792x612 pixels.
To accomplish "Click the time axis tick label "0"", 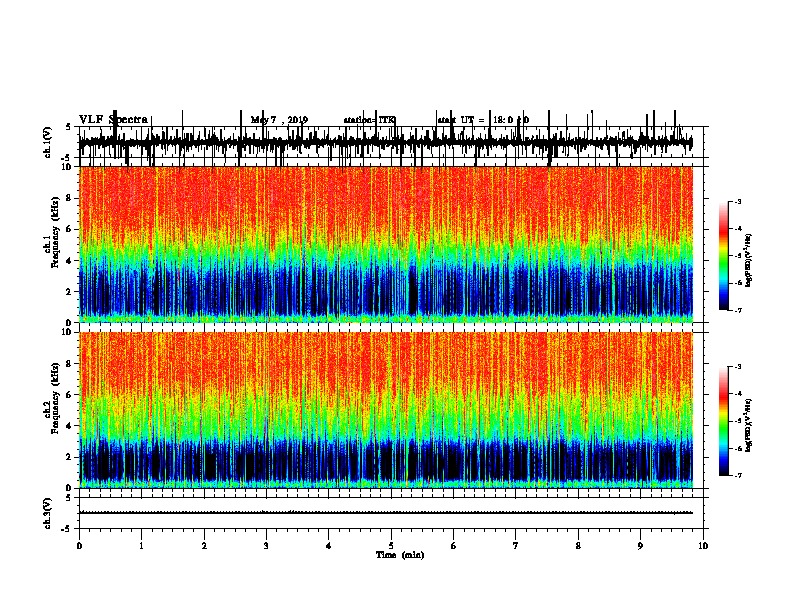I will [79, 546].
